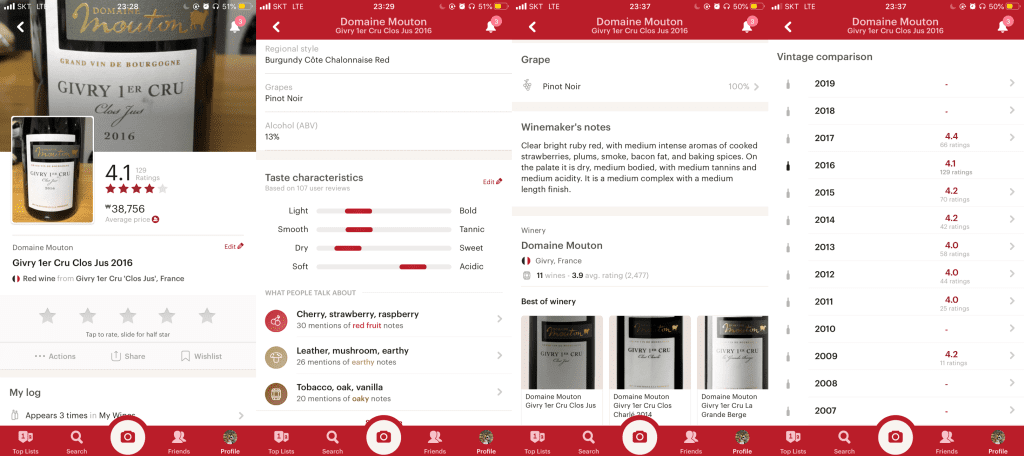Tap the earthy mushroom notes icon
Image resolution: width=1024 pixels, height=456 pixels.
(x=276, y=357)
